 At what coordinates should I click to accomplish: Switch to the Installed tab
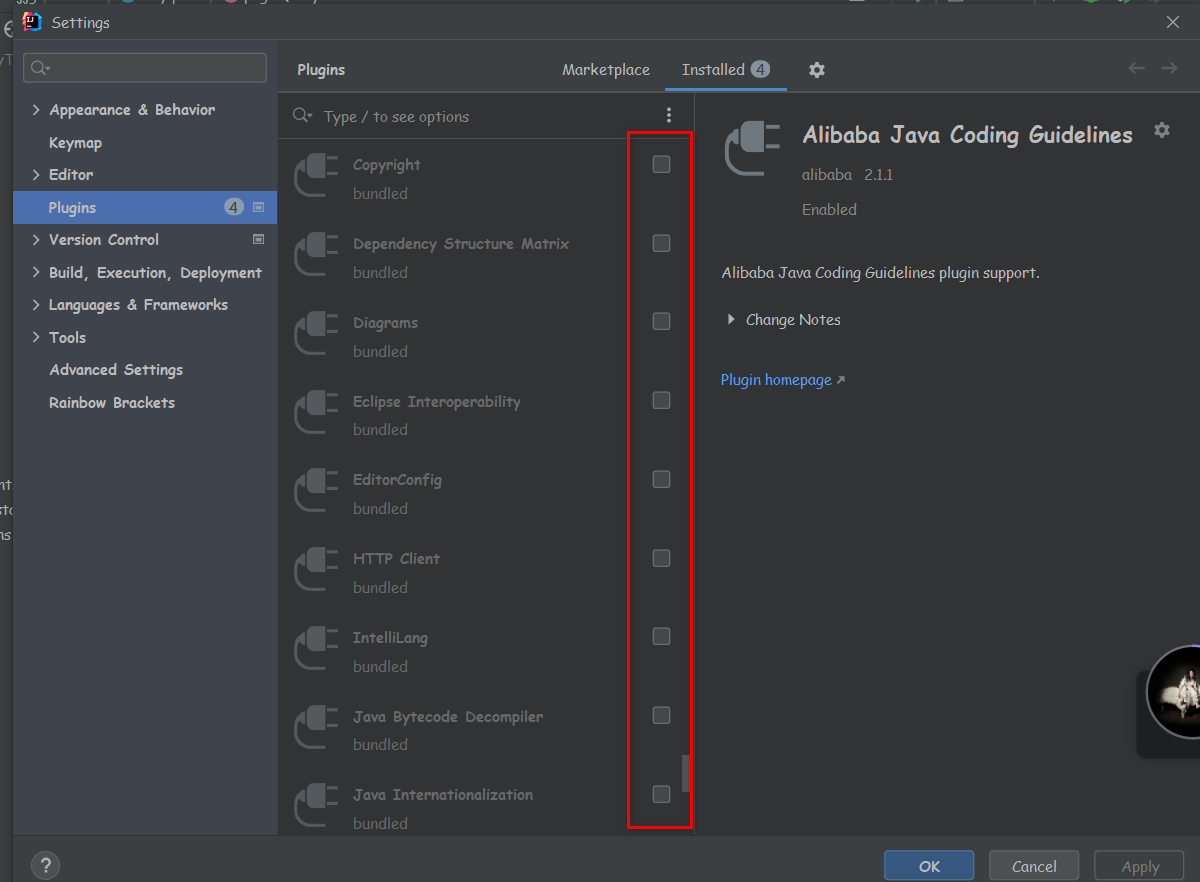pos(725,70)
